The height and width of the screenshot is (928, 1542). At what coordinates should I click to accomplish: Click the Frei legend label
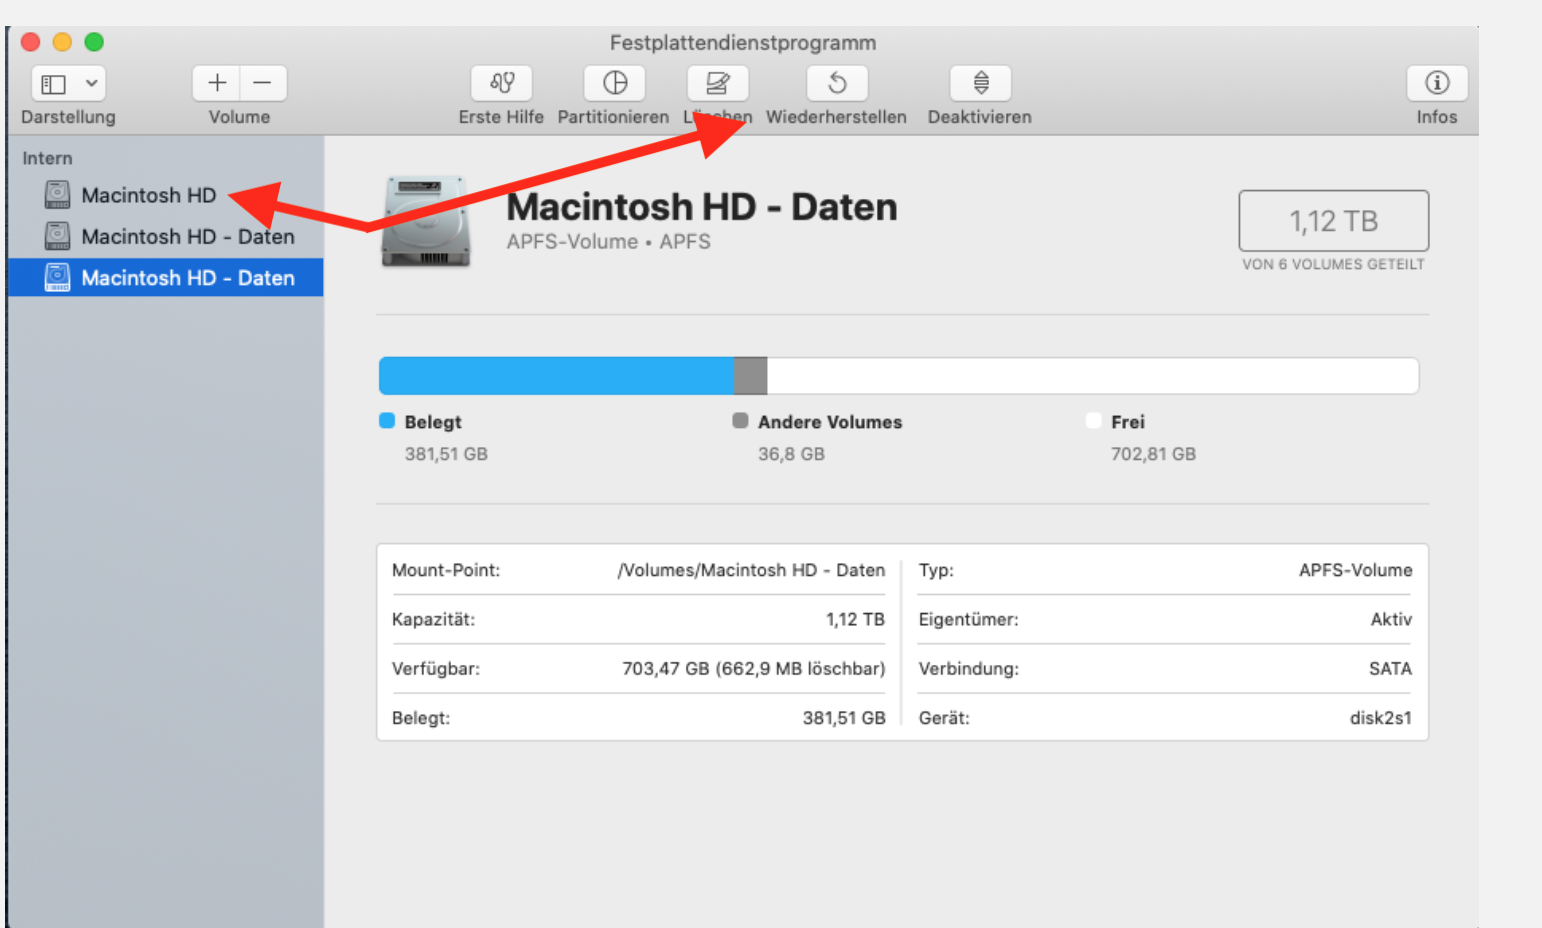click(1128, 422)
